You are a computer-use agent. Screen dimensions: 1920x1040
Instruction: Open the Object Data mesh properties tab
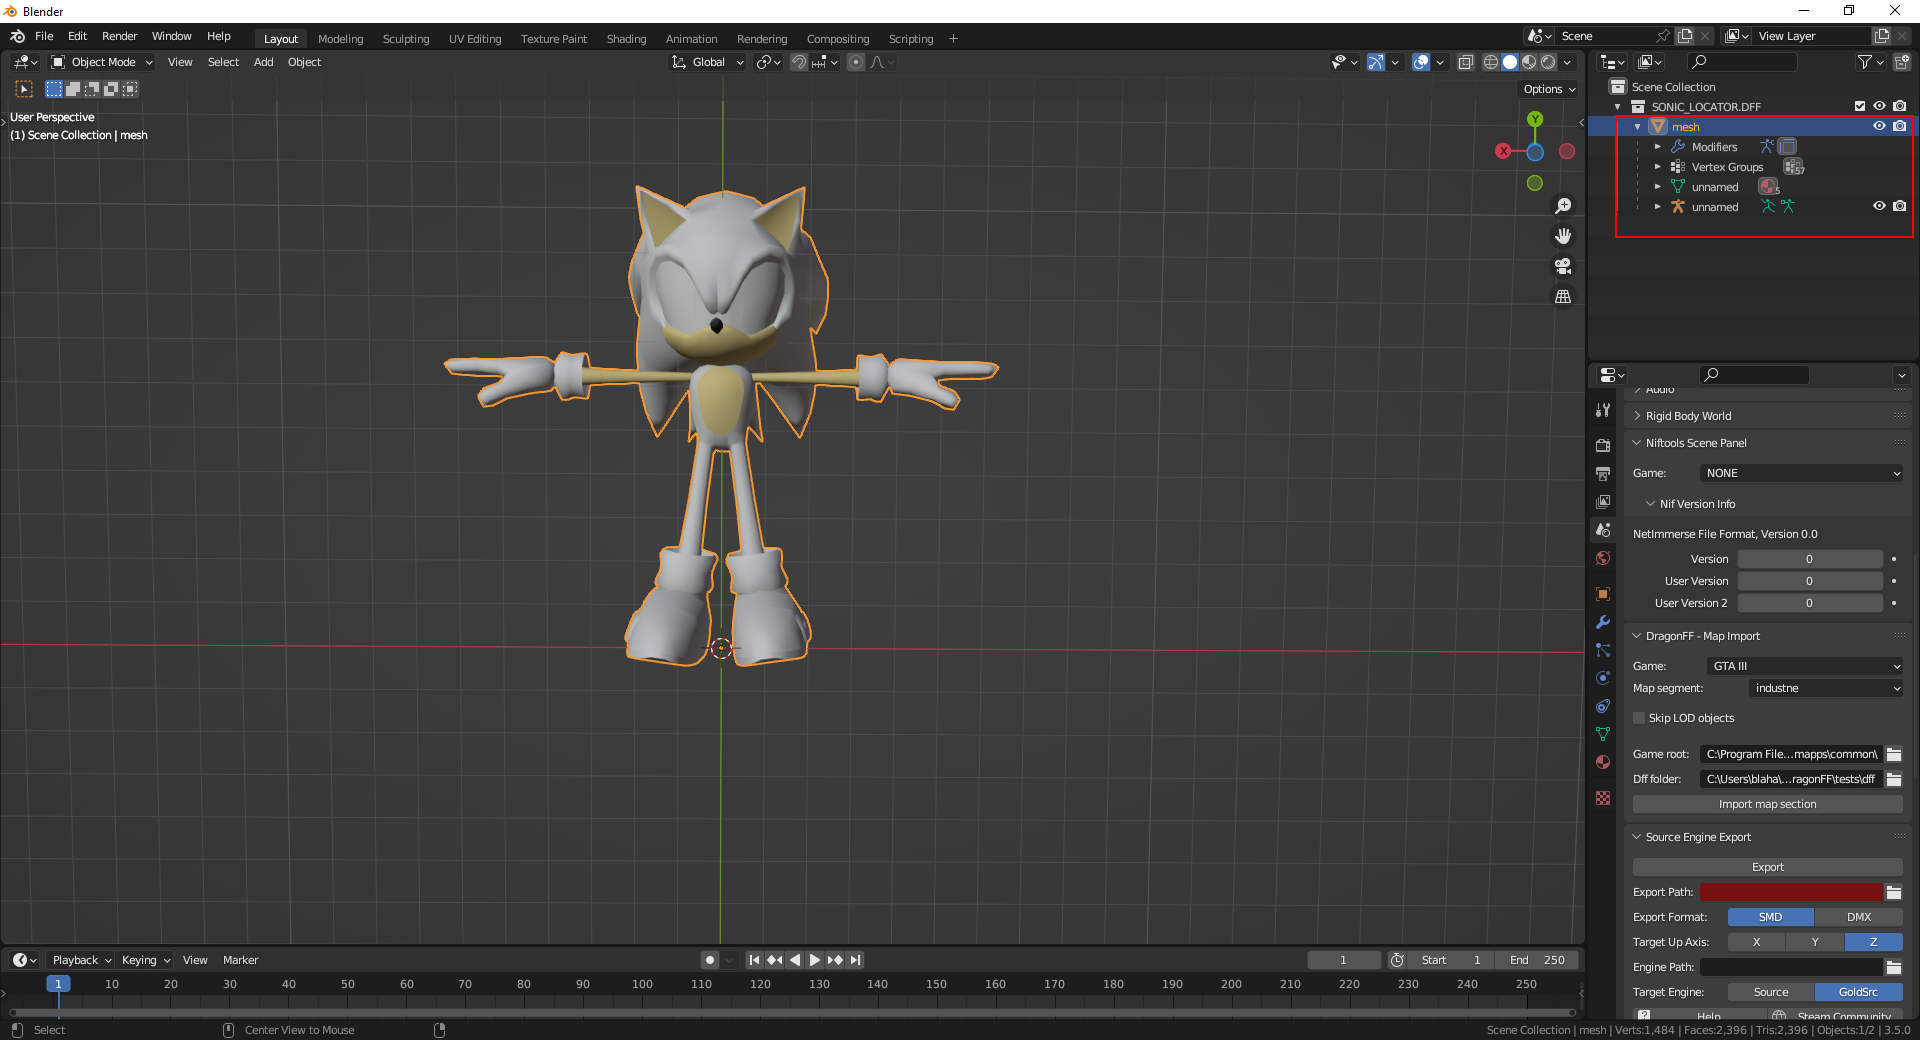(x=1603, y=734)
